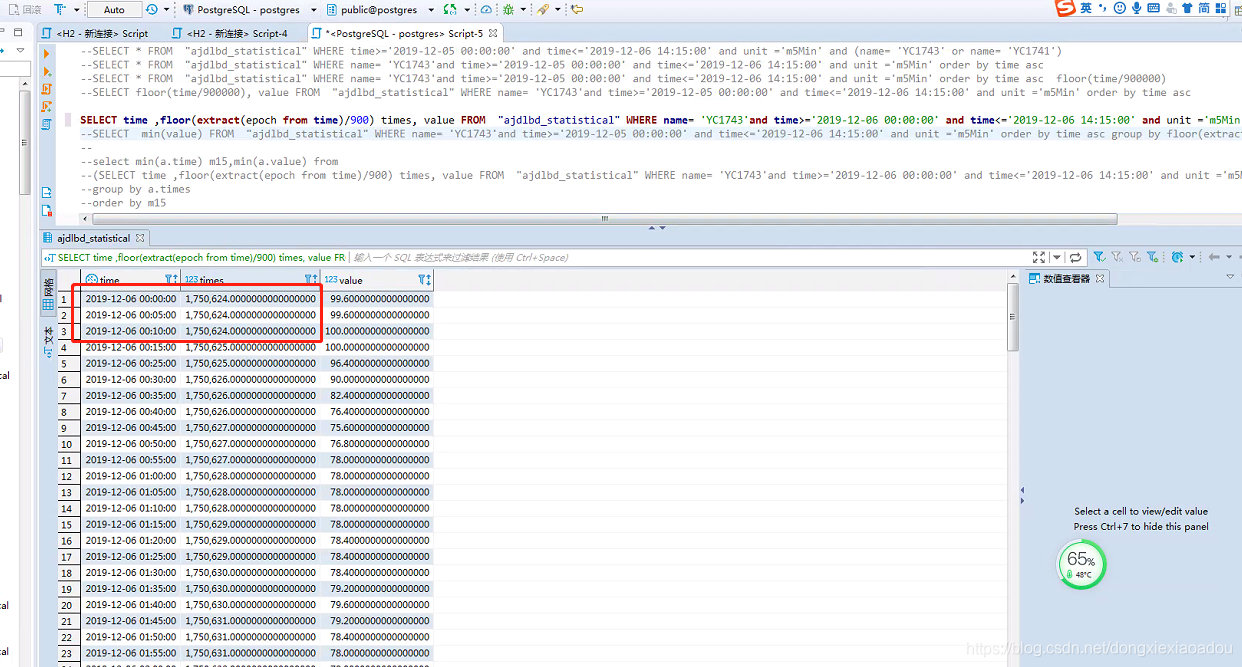Click the custom filters funnel plus icon
This screenshot has width=1242, height=667.
1153,257
